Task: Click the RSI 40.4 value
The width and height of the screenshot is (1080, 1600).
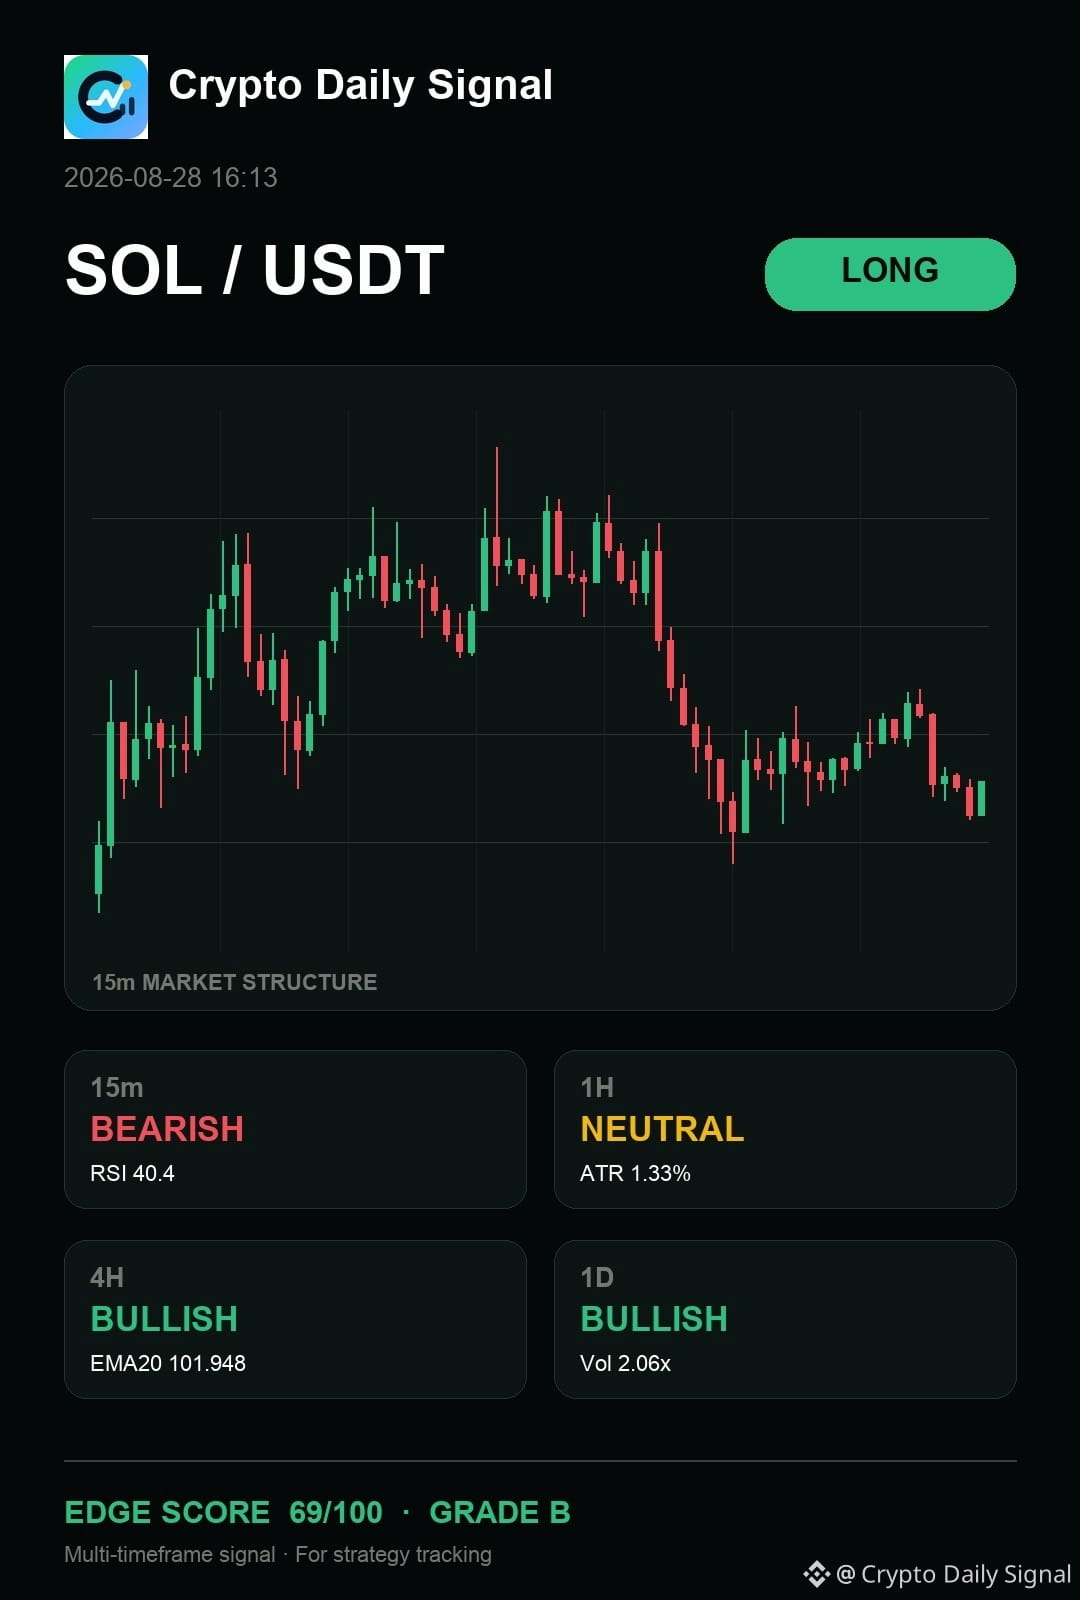Action: coord(132,1173)
